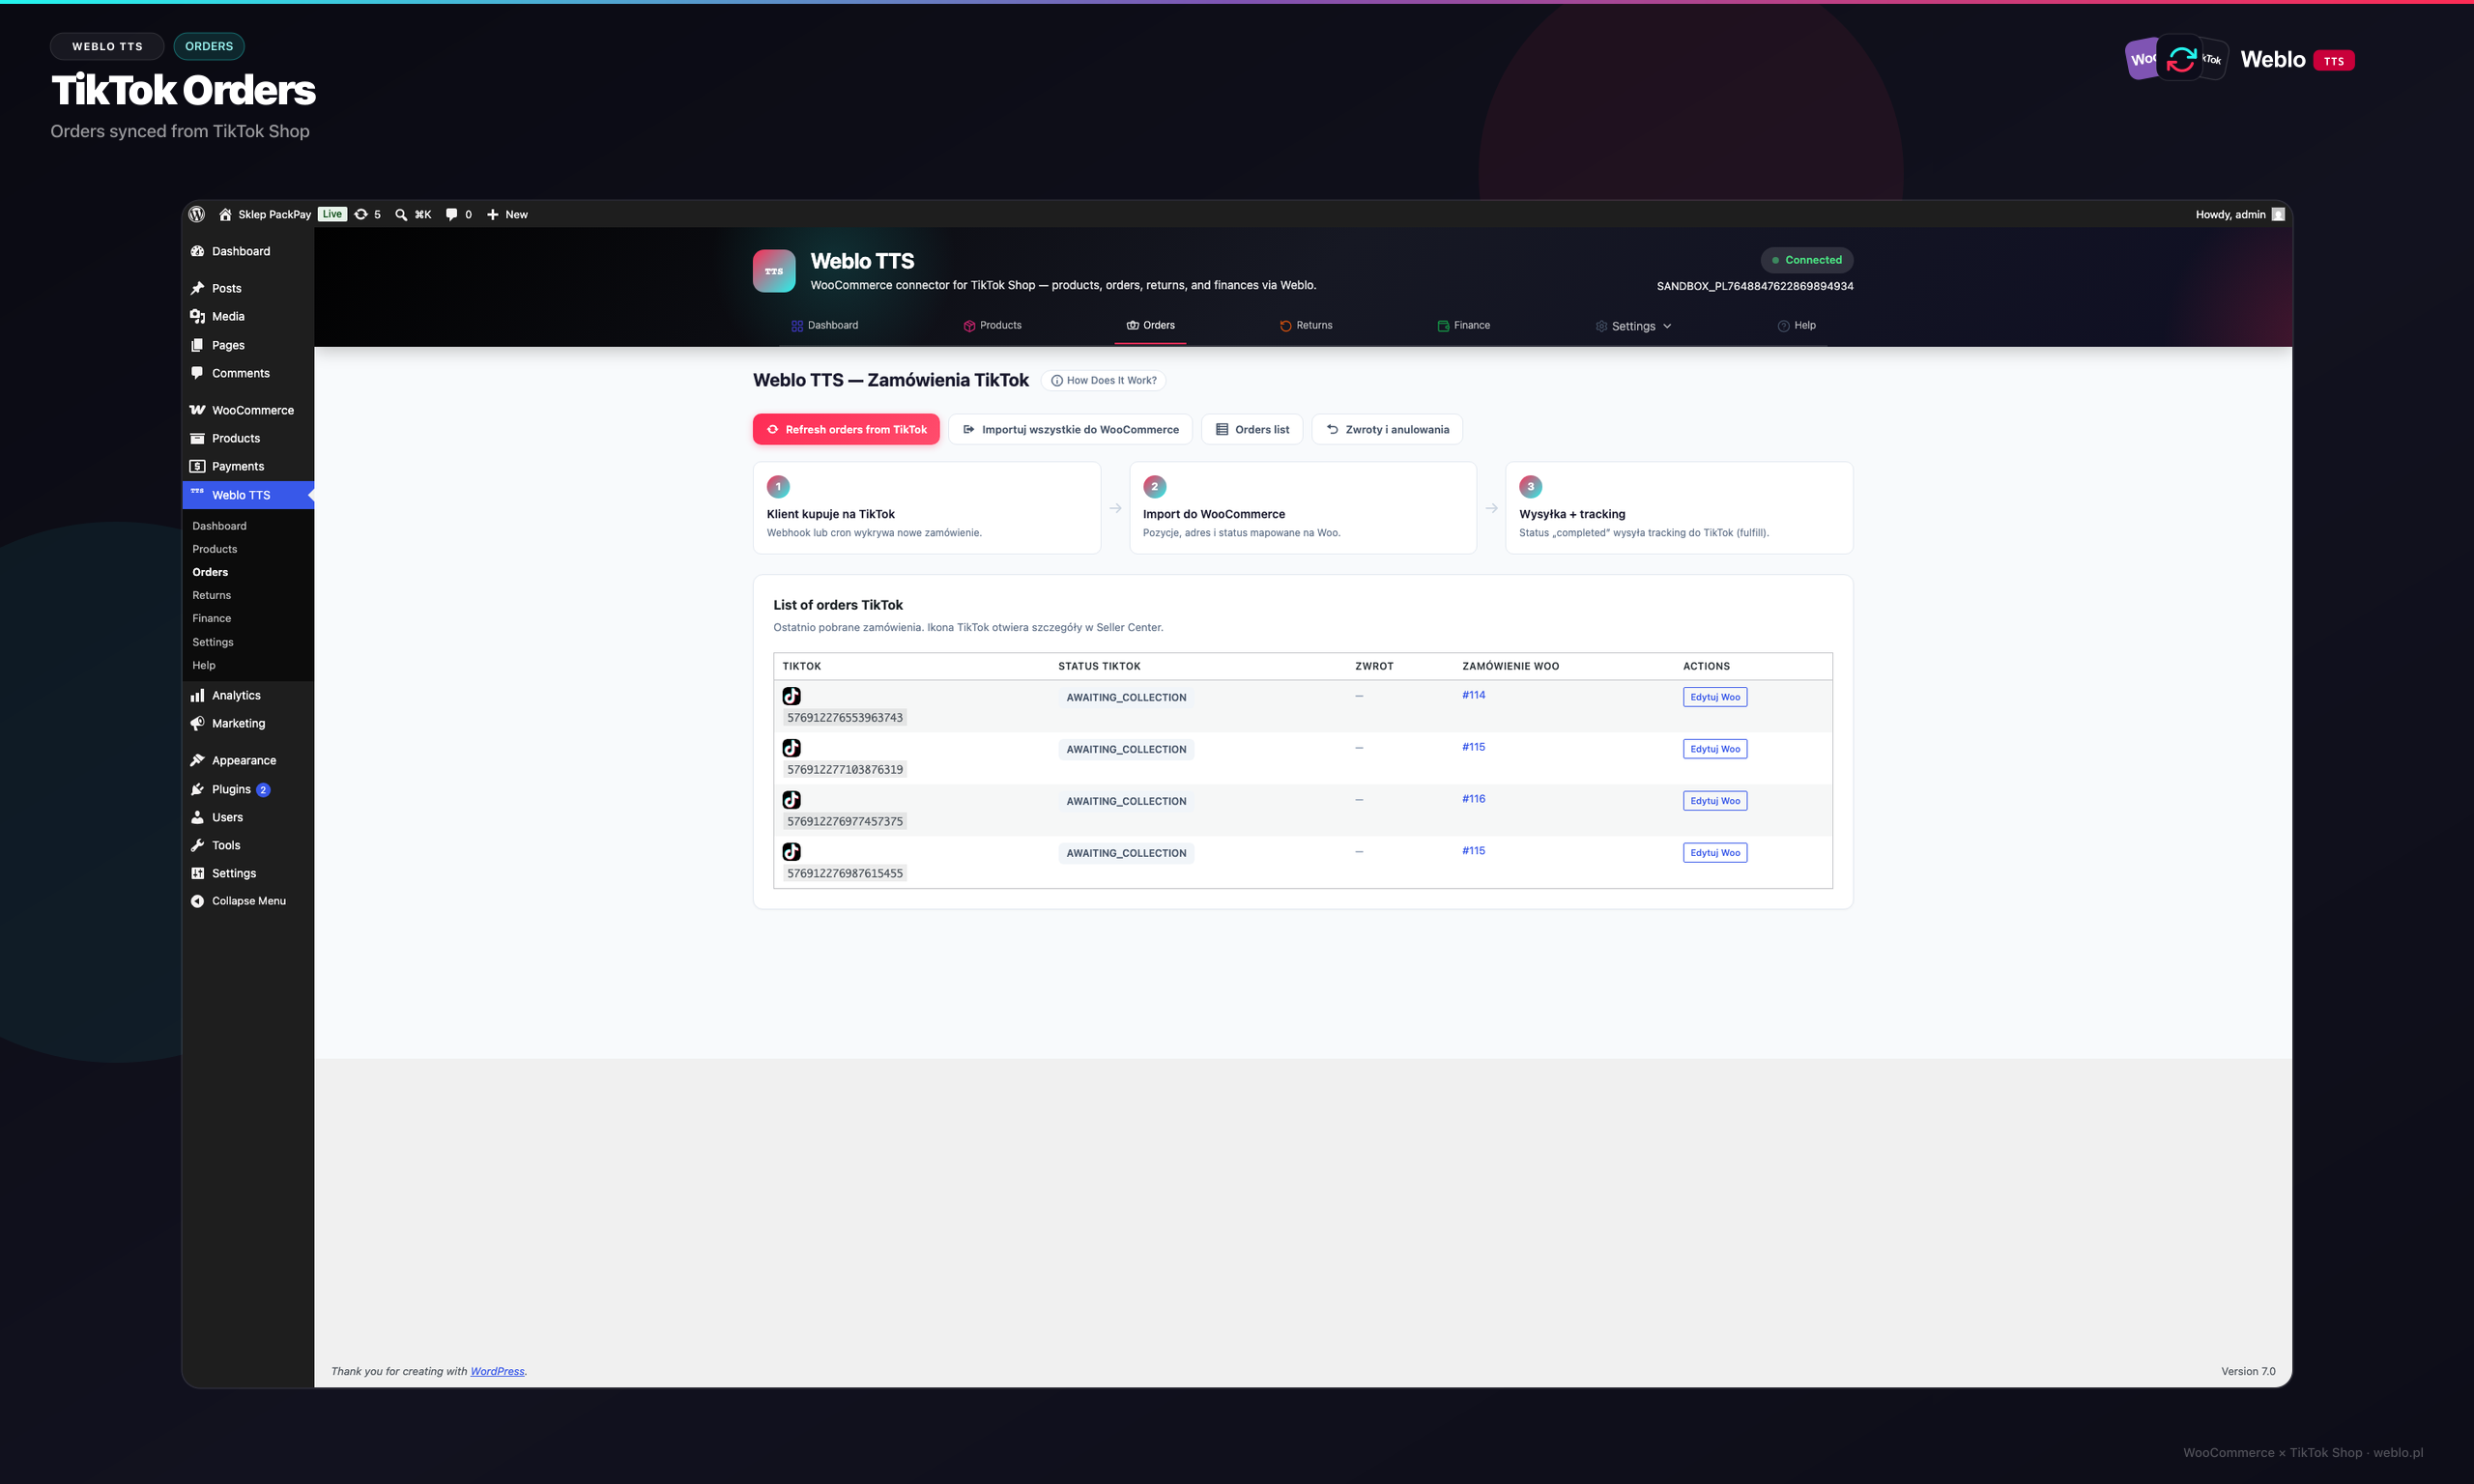This screenshot has height=1484, width=2474.
Task: Open Help in Weblo TTS submenu
Action: (x=203, y=665)
